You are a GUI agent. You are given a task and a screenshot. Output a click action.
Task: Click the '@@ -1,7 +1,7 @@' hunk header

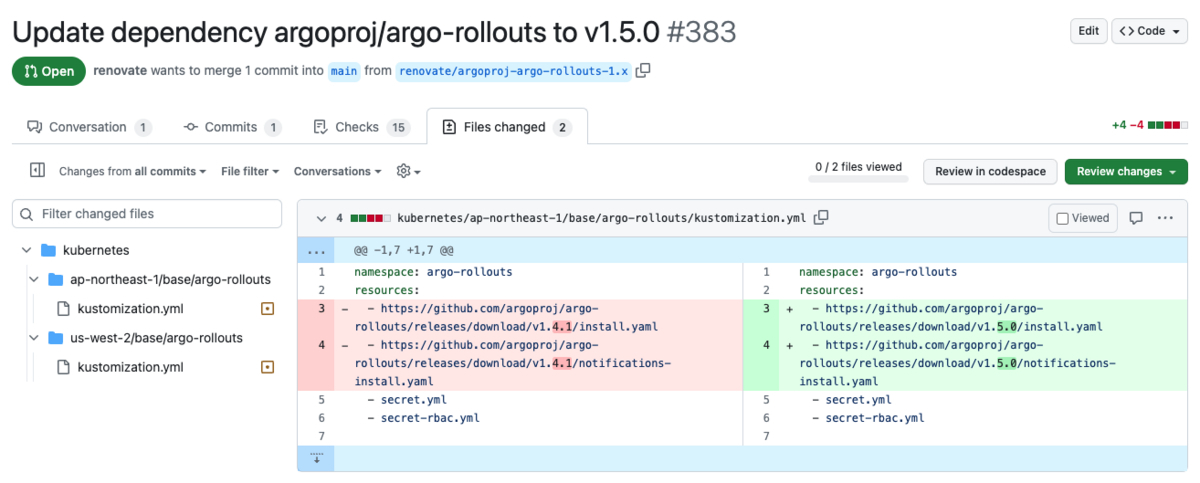(404, 251)
